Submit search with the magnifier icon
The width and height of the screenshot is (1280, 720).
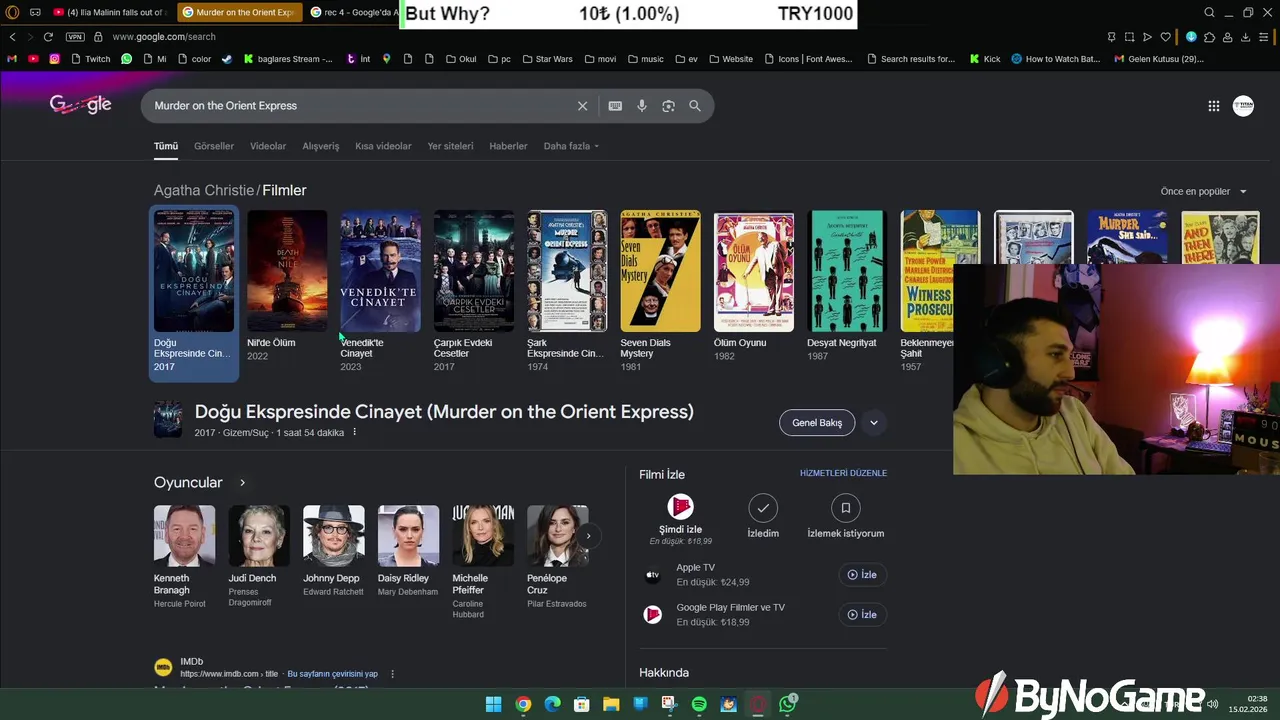pyautogui.click(x=695, y=106)
